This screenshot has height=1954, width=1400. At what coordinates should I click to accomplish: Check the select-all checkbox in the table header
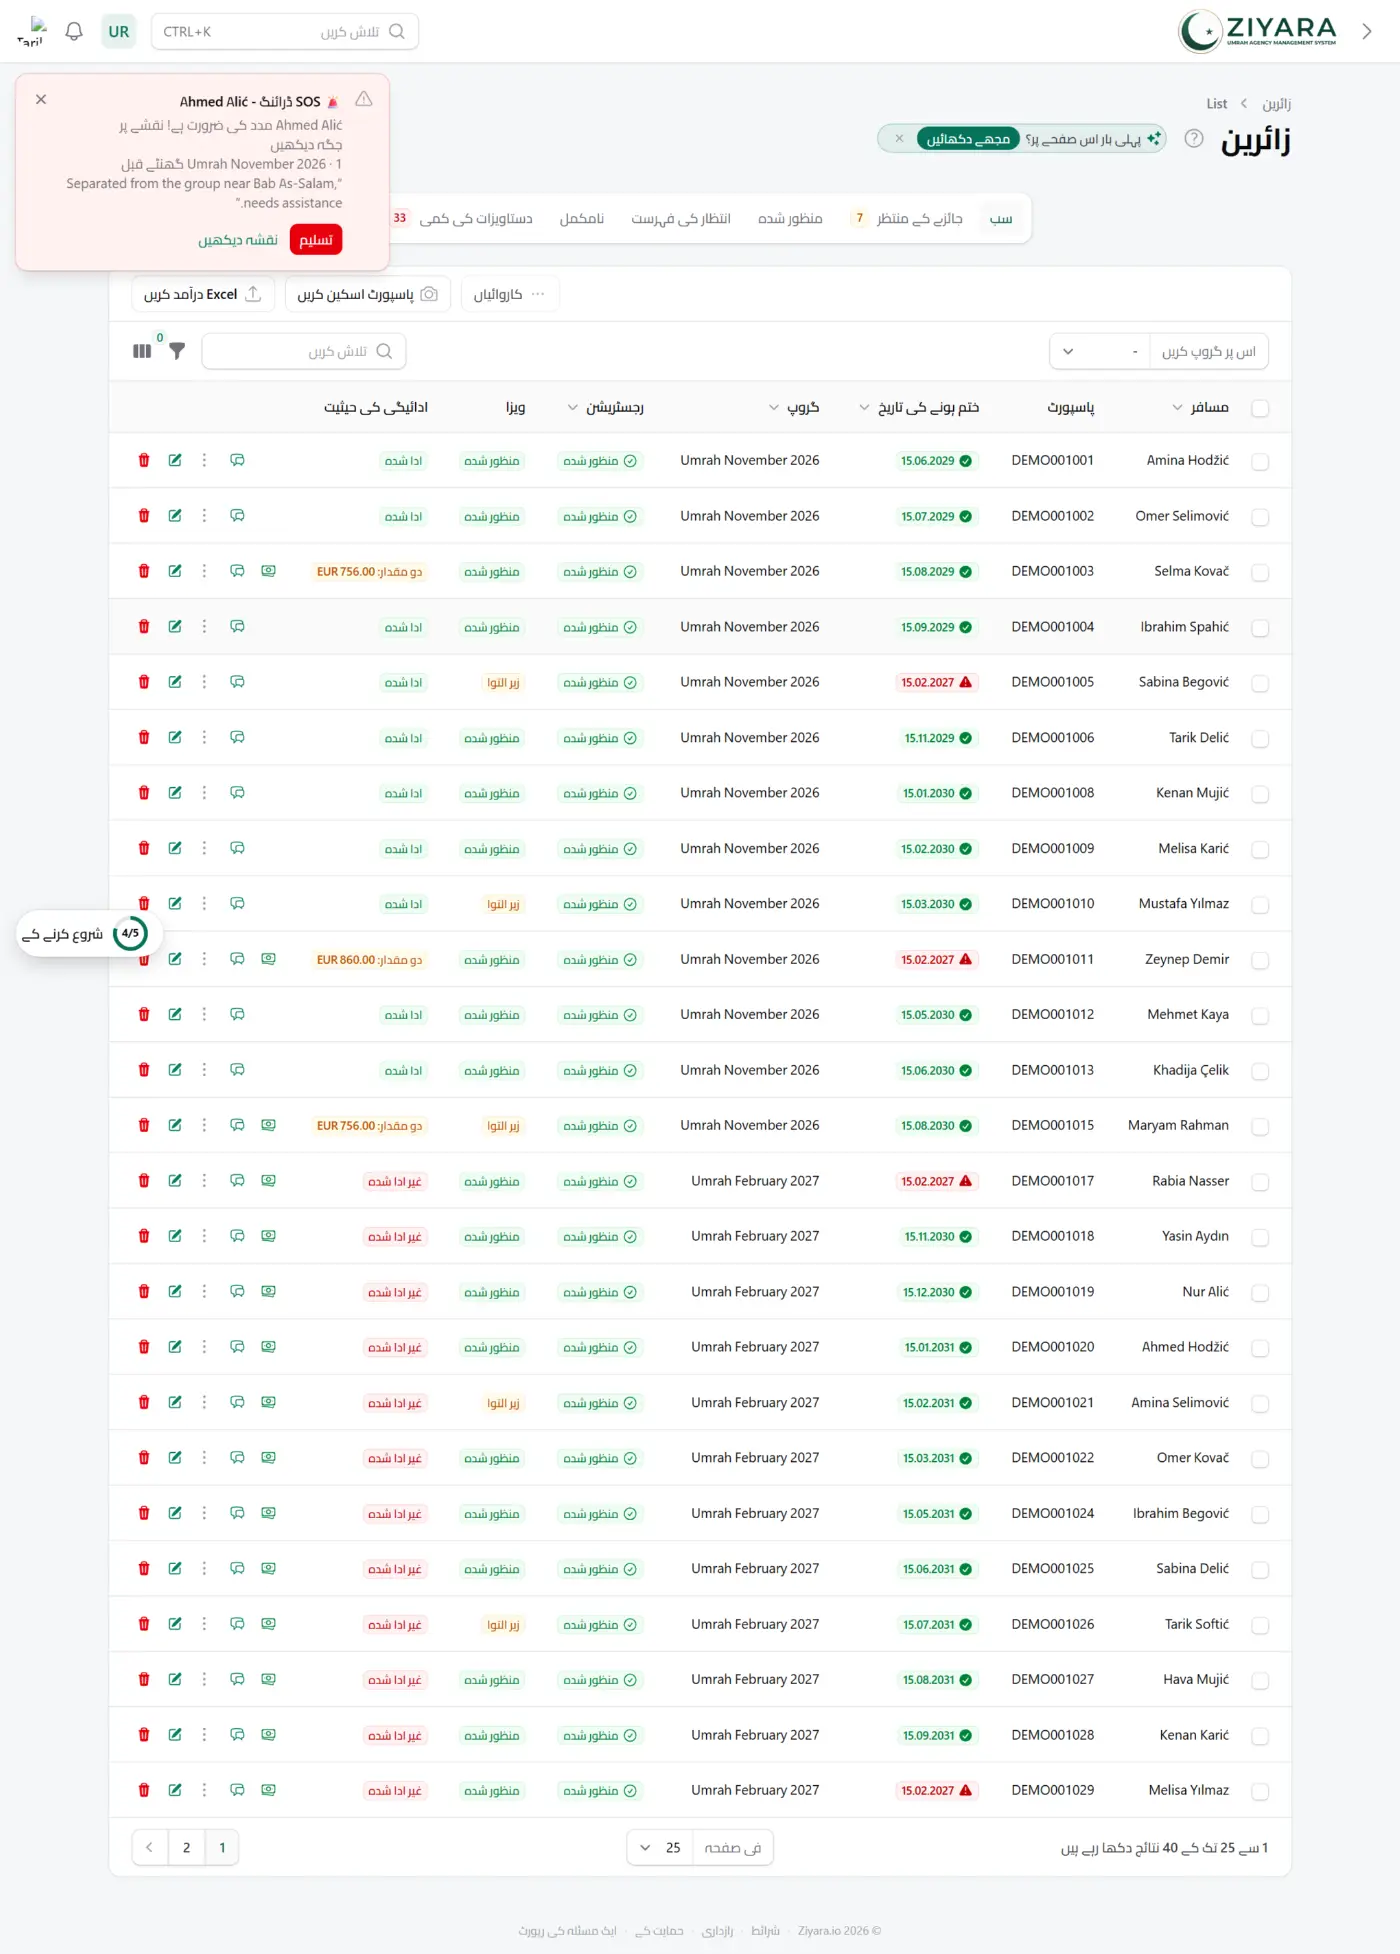pyautogui.click(x=1260, y=408)
